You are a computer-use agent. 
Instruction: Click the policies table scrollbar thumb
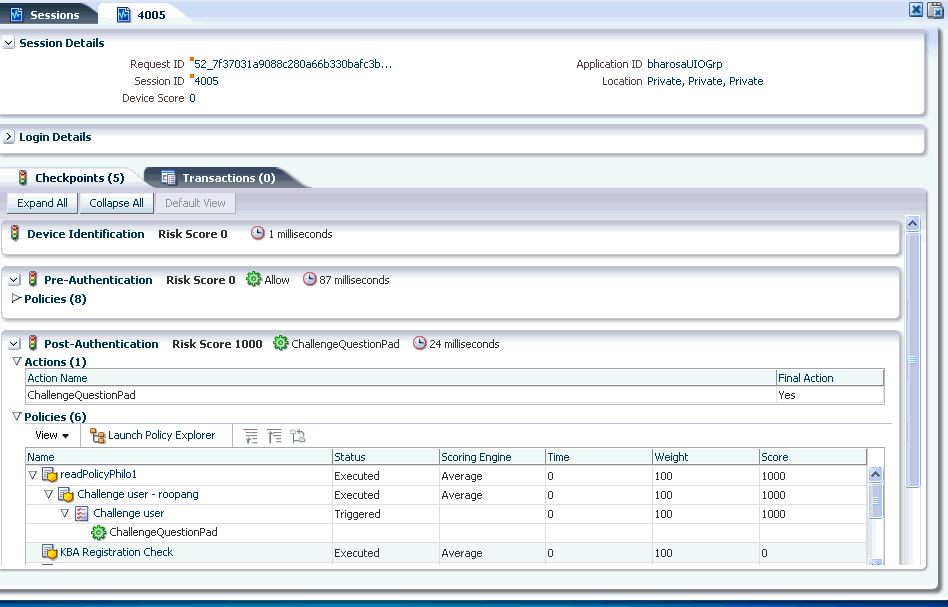pyautogui.click(x=875, y=500)
